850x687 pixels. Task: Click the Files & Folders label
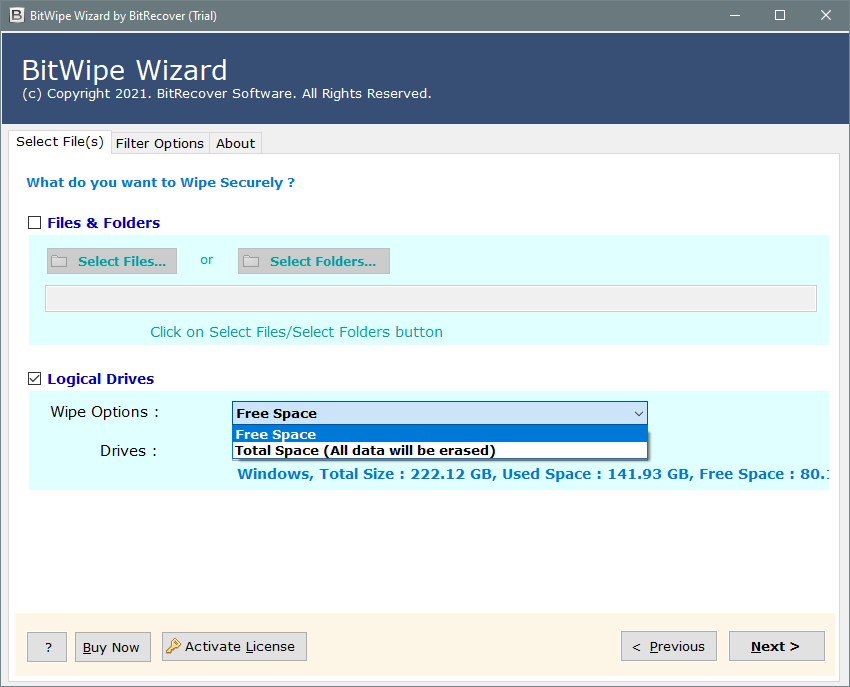(x=104, y=223)
